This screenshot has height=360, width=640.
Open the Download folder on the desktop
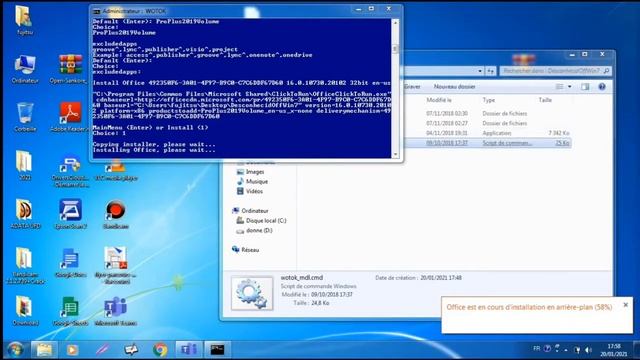[25, 311]
